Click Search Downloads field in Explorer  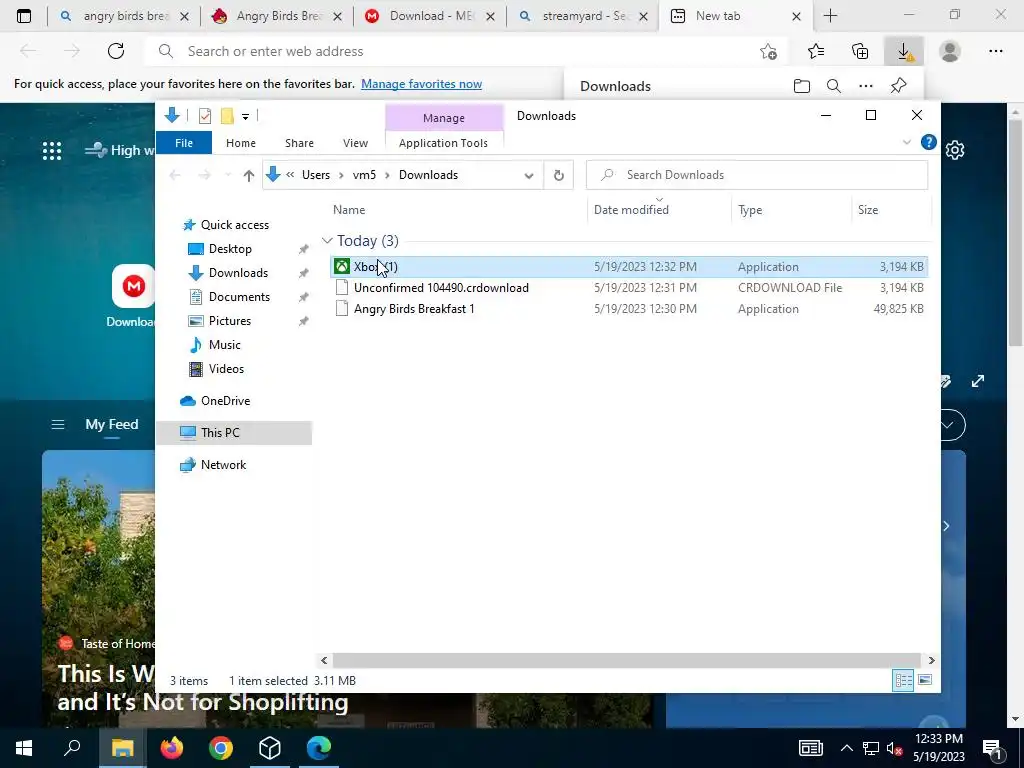757,175
